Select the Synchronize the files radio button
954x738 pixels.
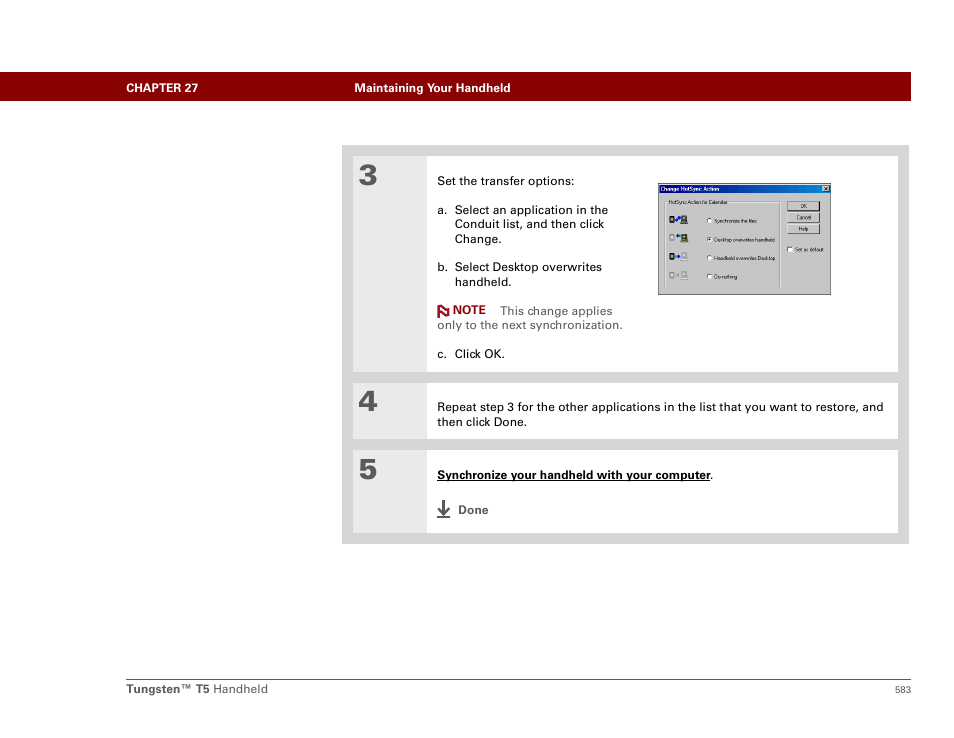click(x=709, y=221)
